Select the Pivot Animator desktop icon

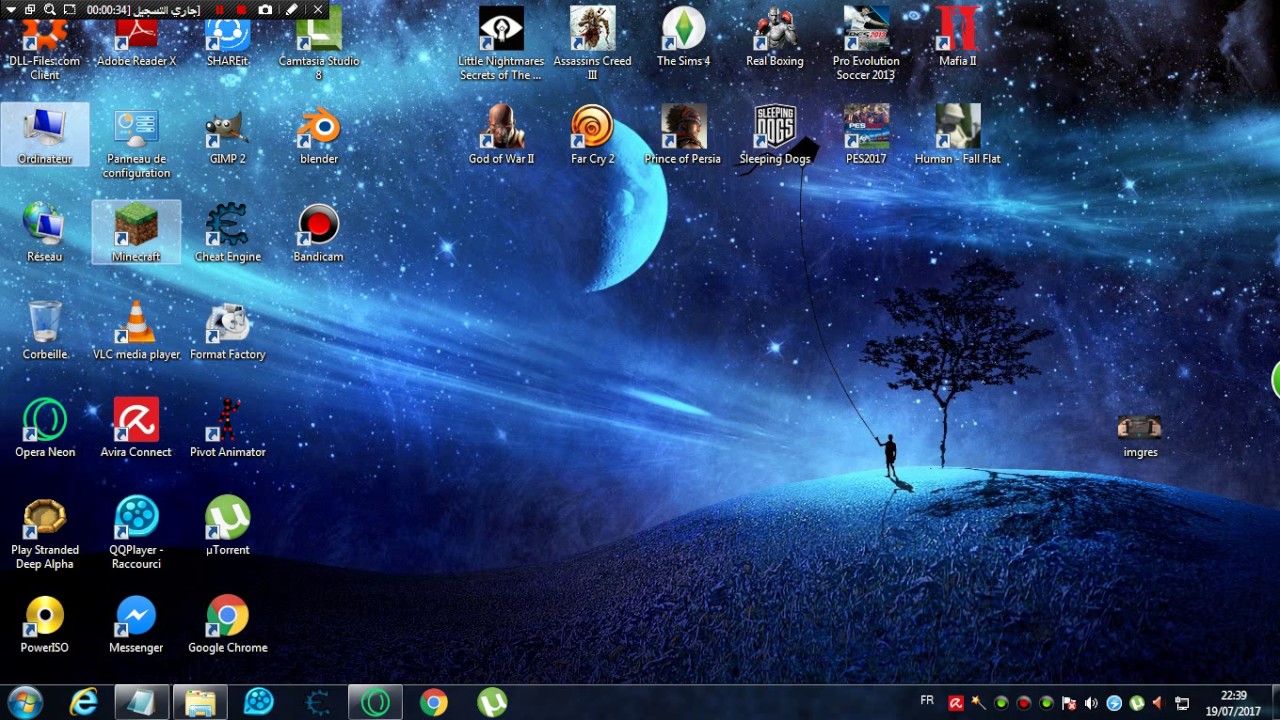(227, 428)
